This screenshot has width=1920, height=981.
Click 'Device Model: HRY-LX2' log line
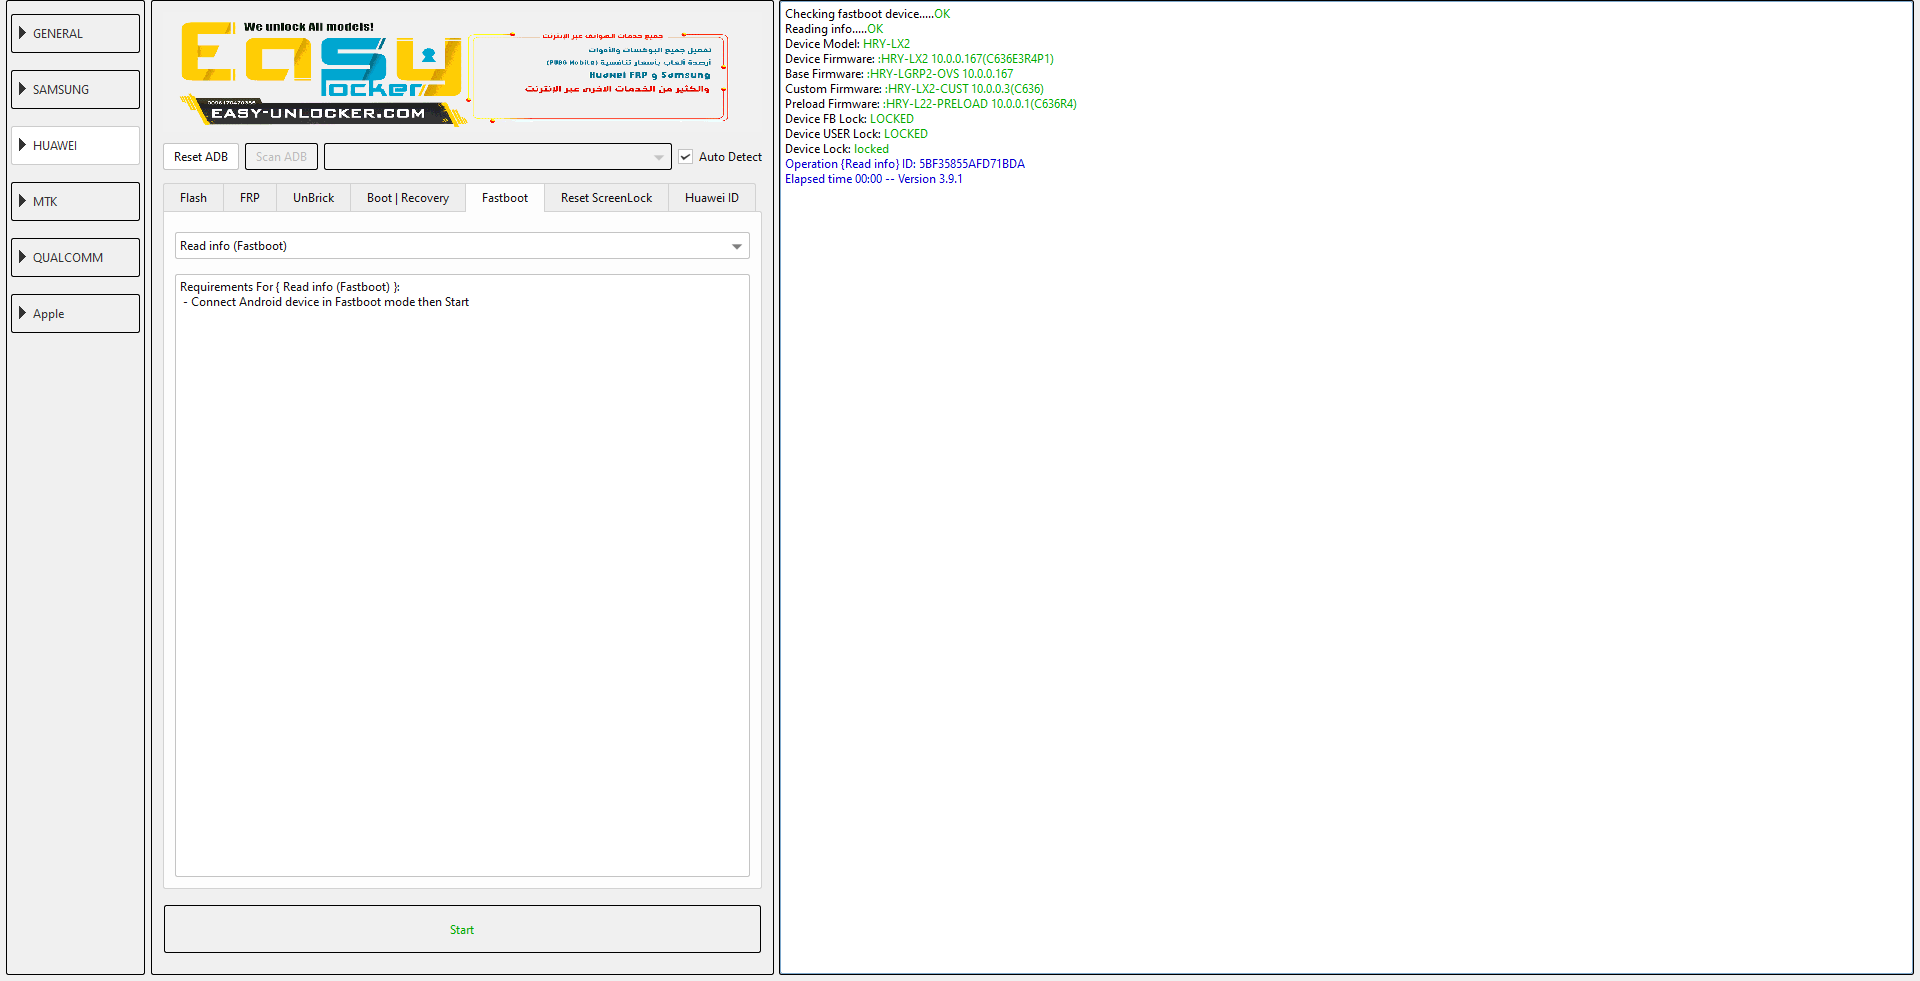[847, 44]
